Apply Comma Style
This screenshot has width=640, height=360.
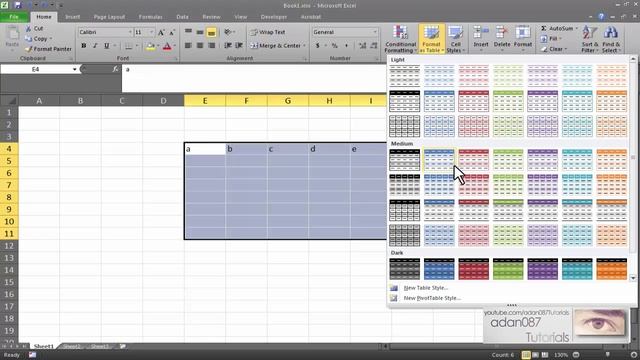pyautogui.click(x=346, y=46)
